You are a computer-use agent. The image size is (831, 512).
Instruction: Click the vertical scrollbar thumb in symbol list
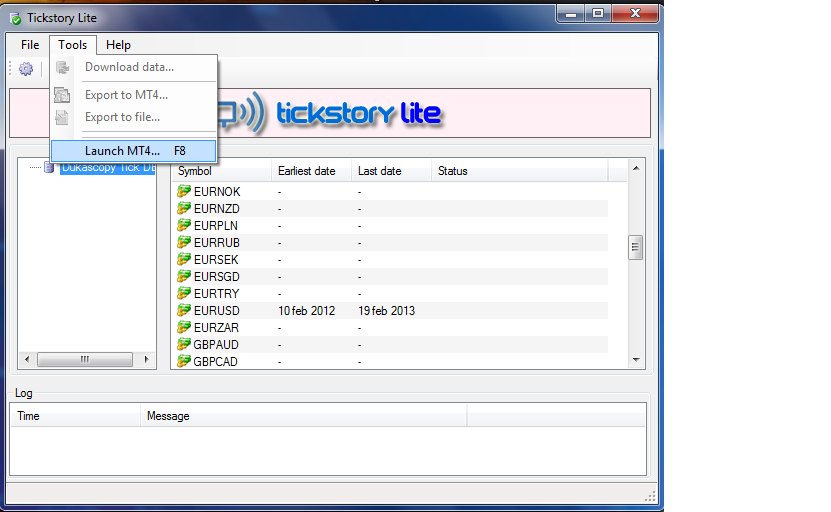click(x=635, y=248)
